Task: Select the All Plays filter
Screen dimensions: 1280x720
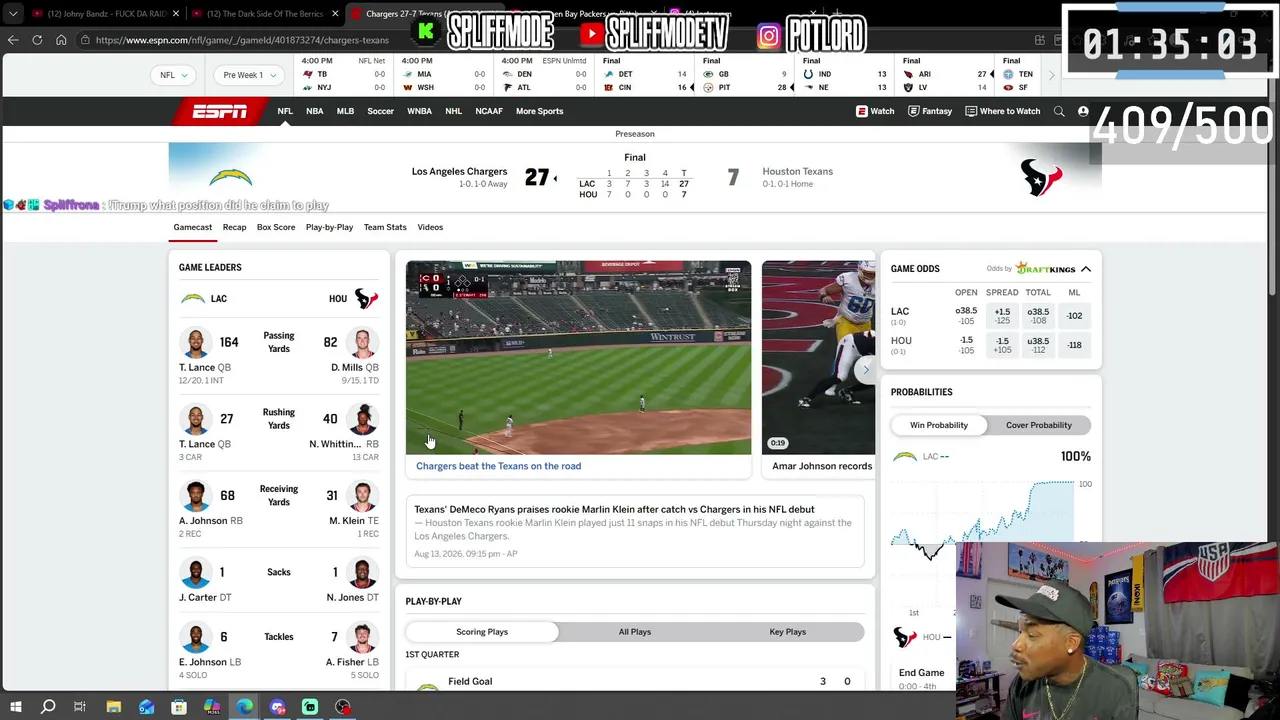Action: click(x=635, y=632)
